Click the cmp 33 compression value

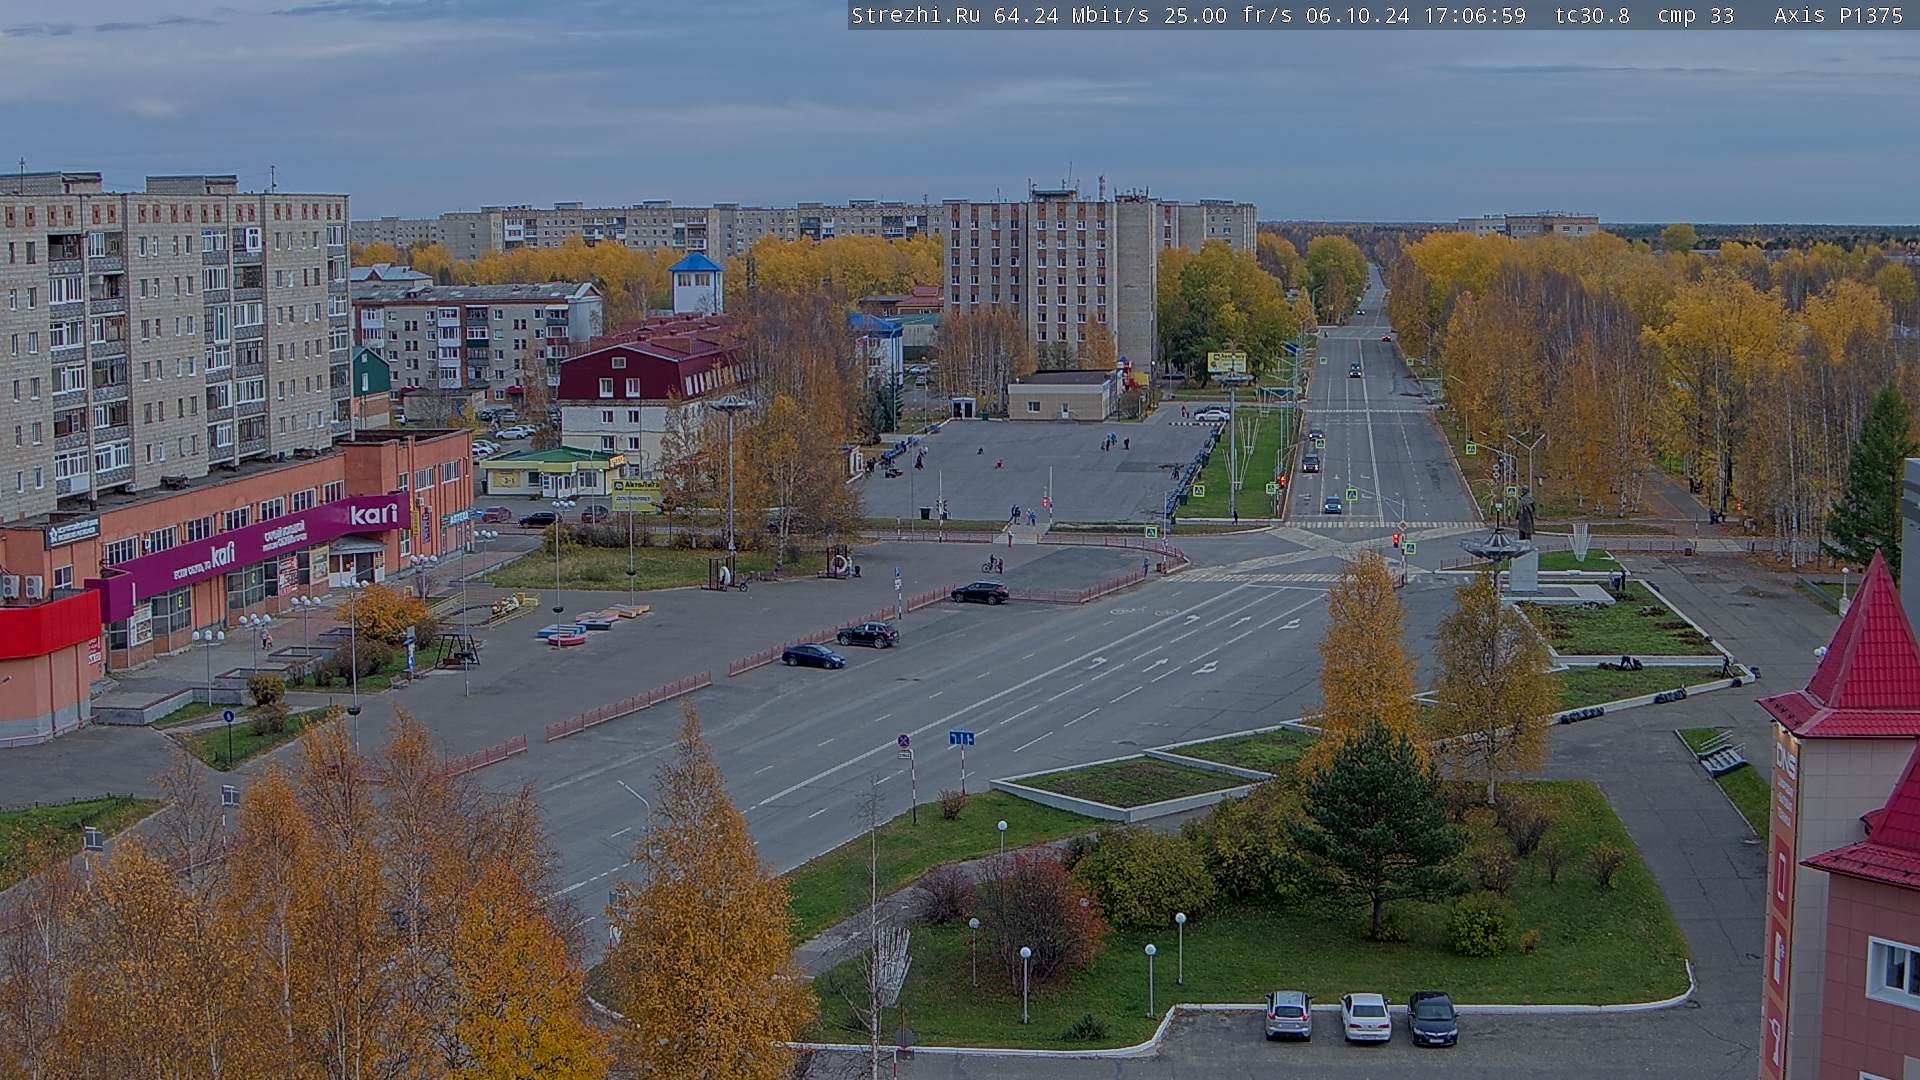click(1695, 15)
